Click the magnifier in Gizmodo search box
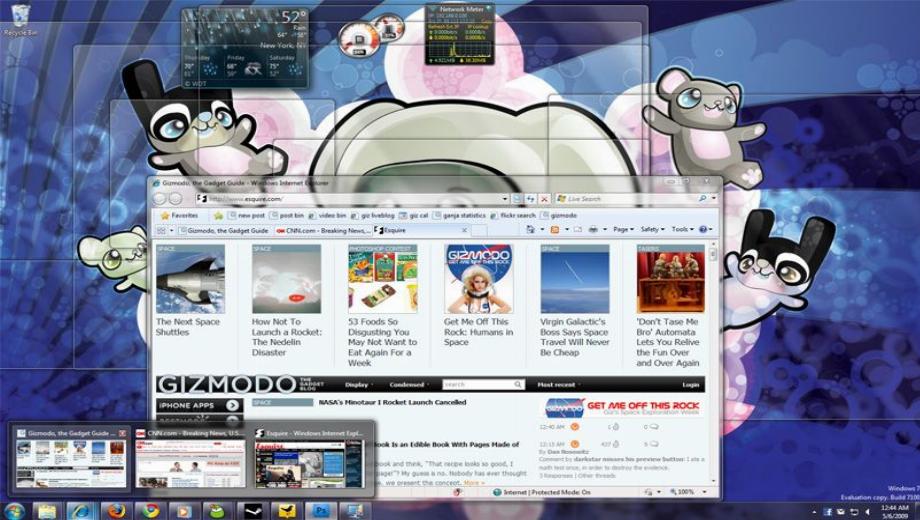920x520 pixels. 518,384
